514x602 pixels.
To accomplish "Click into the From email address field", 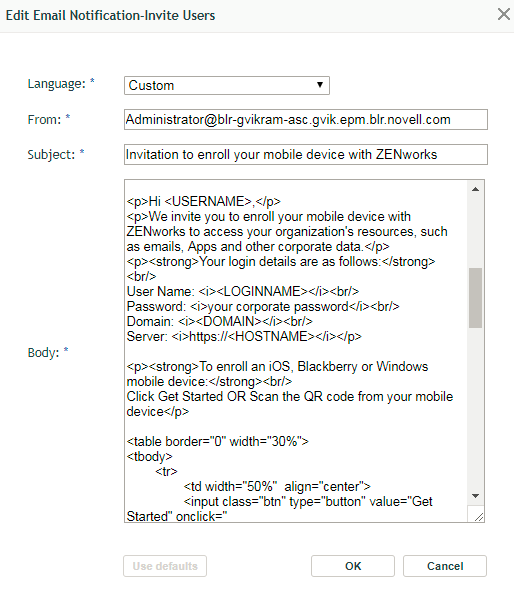I will click(x=306, y=120).
